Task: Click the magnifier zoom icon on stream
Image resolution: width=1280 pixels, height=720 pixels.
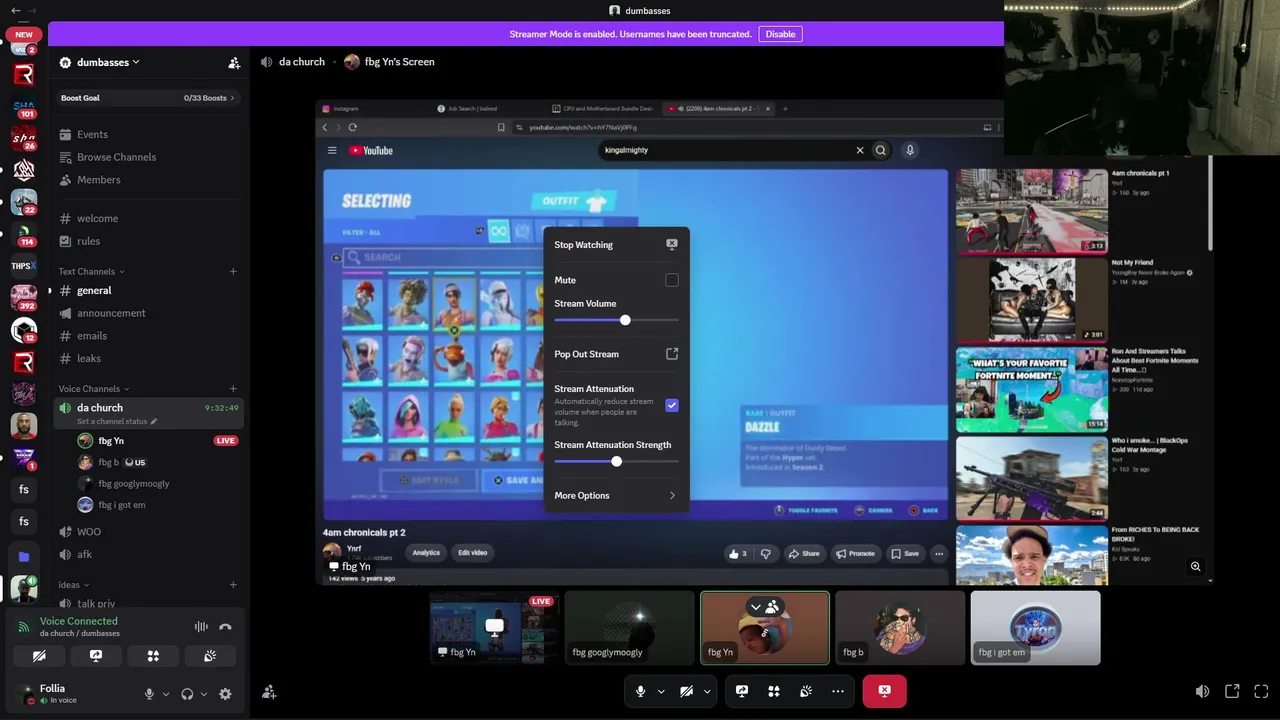Action: pos(1195,567)
